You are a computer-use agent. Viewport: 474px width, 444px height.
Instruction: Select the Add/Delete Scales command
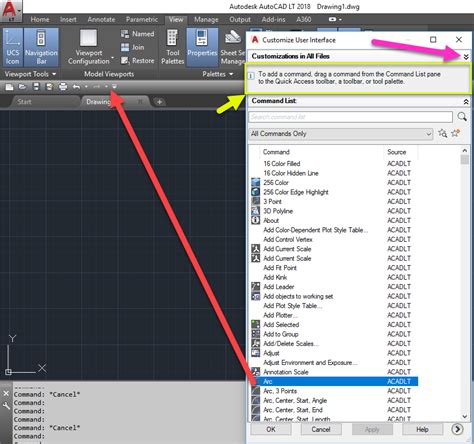(x=334, y=344)
